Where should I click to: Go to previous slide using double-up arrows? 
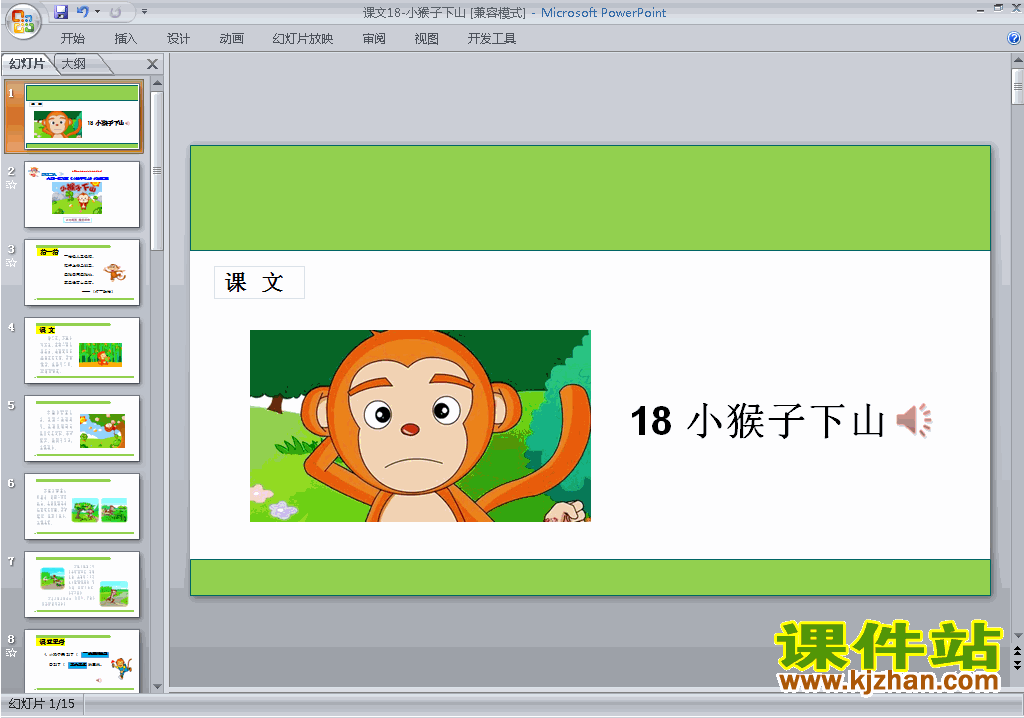click(1017, 652)
